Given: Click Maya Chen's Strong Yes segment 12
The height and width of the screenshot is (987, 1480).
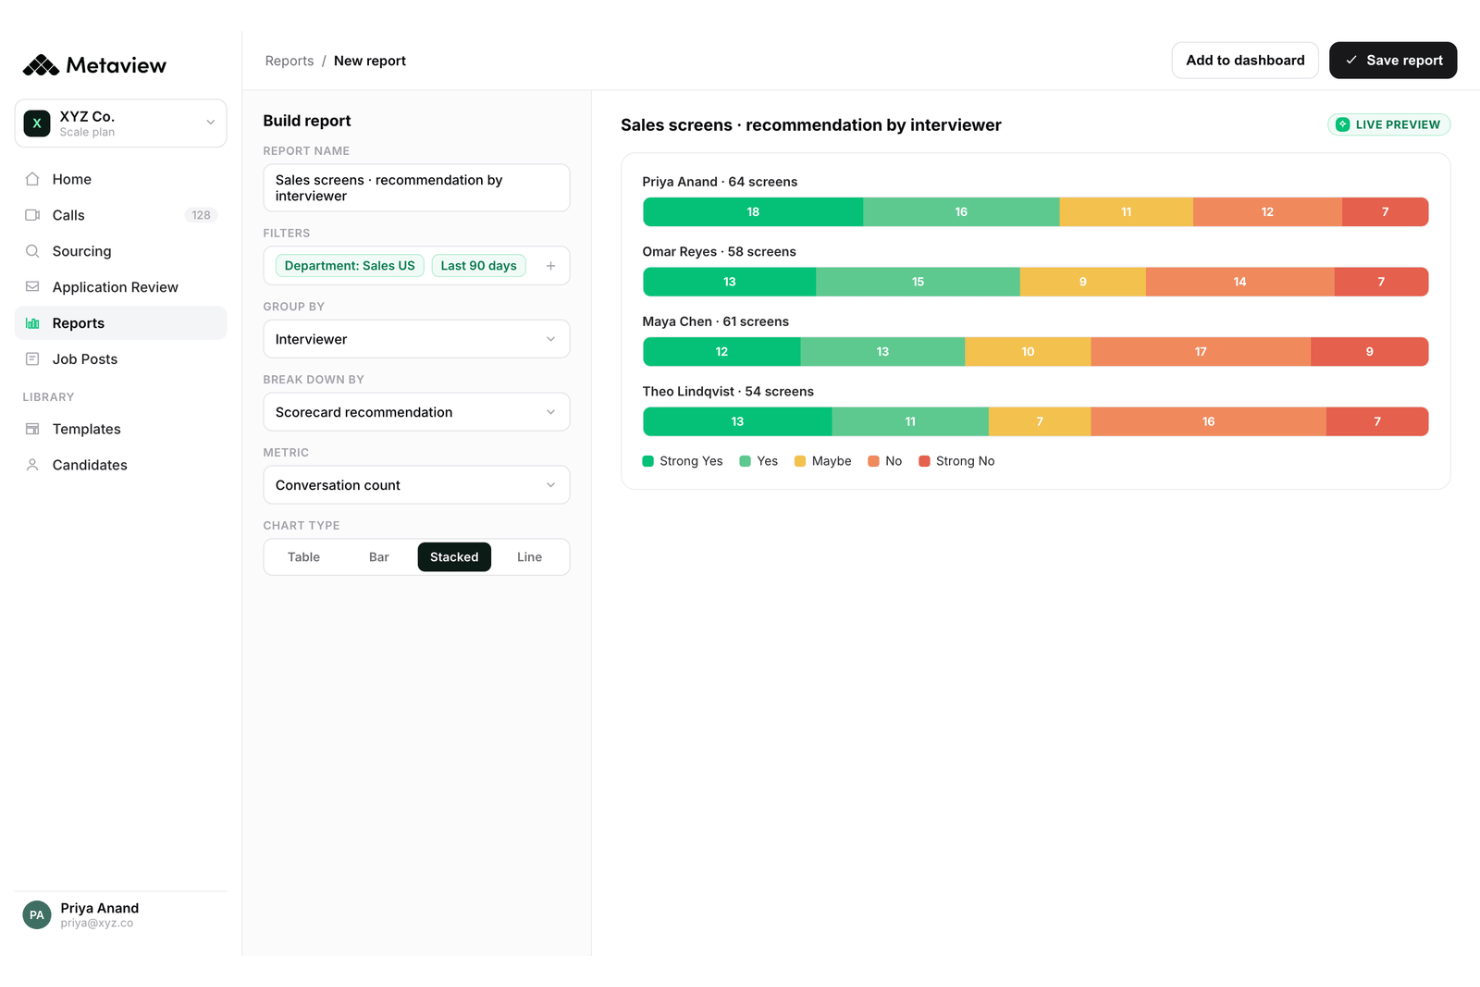Looking at the screenshot, I should tap(722, 352).
